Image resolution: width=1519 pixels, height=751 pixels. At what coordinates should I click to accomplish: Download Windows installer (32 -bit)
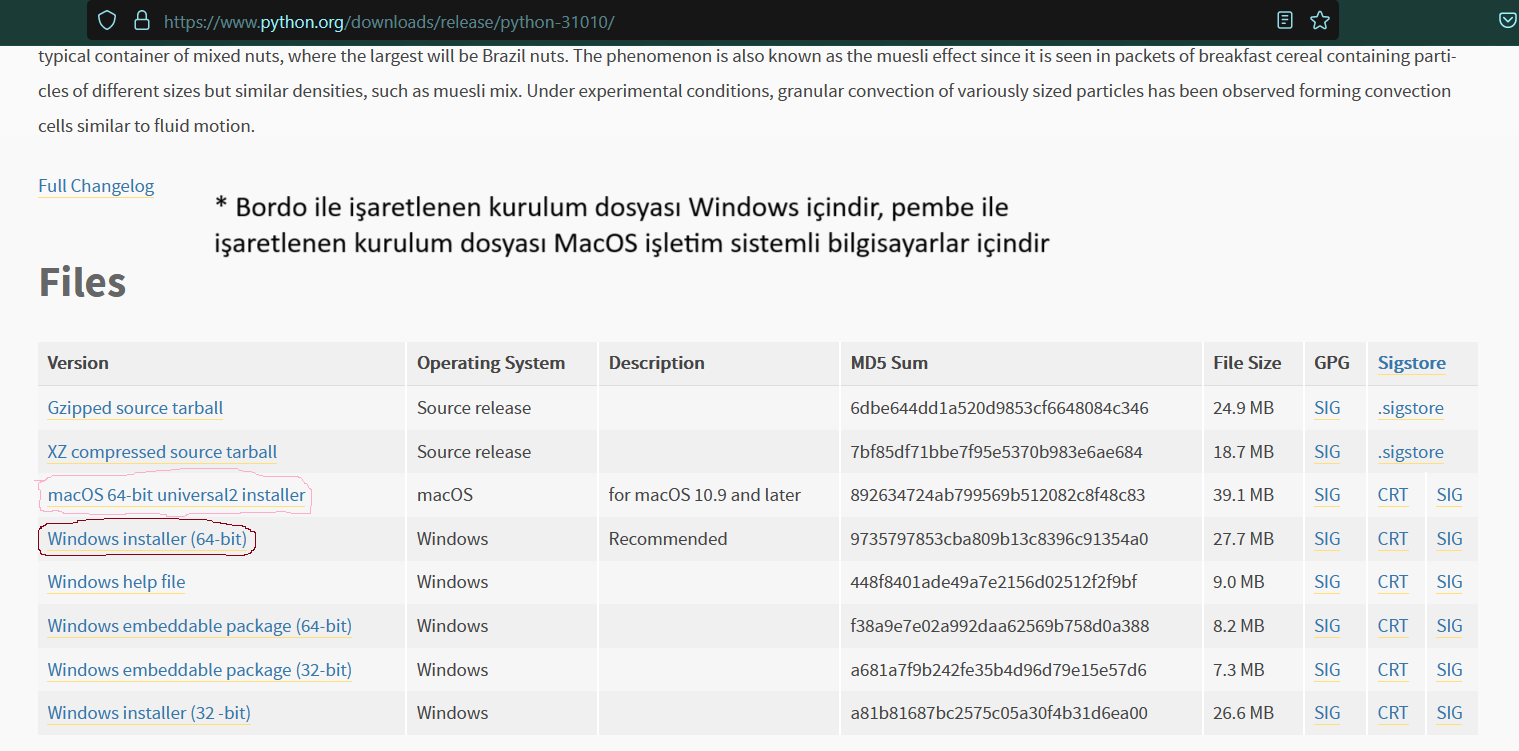coord(149,713)
